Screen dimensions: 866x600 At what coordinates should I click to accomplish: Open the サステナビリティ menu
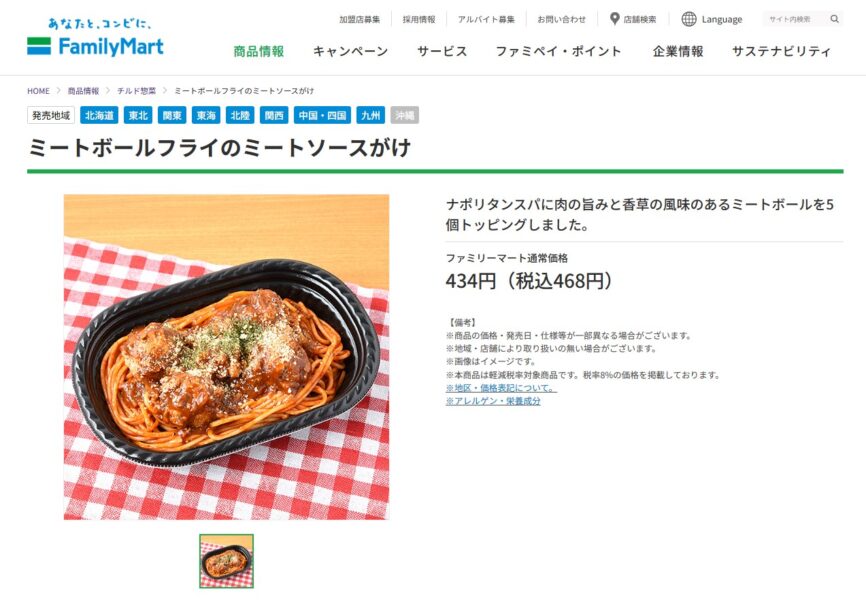tap(781, 51)
